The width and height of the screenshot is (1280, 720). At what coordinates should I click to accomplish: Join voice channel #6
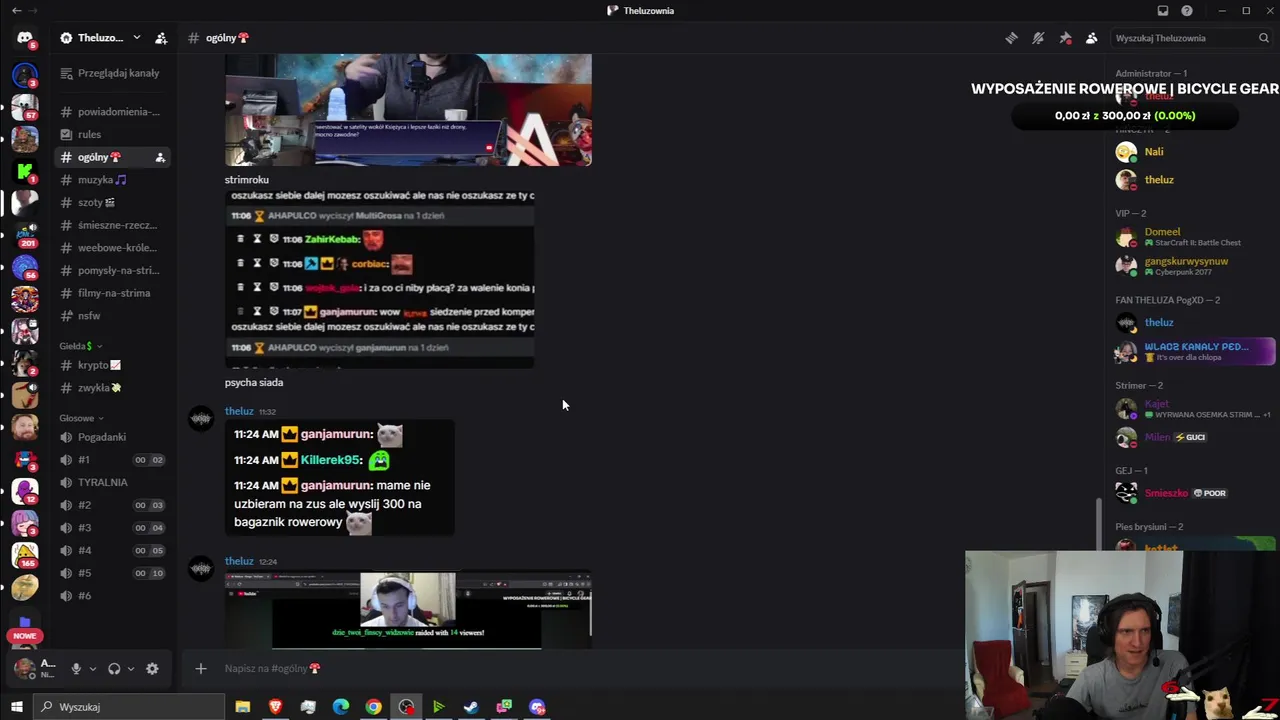(112, 596)
